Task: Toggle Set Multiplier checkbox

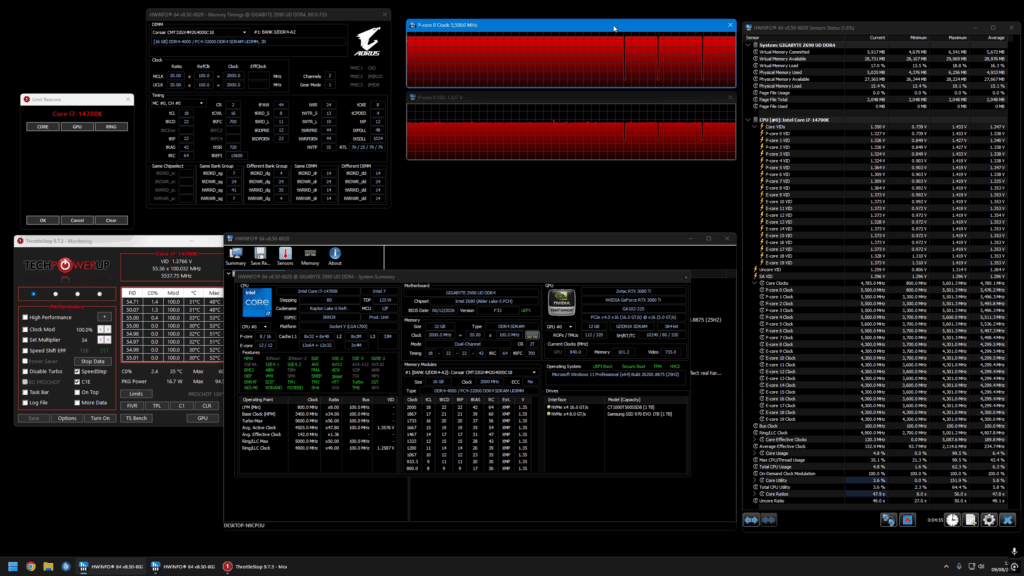Action: (x=25, y=340)
